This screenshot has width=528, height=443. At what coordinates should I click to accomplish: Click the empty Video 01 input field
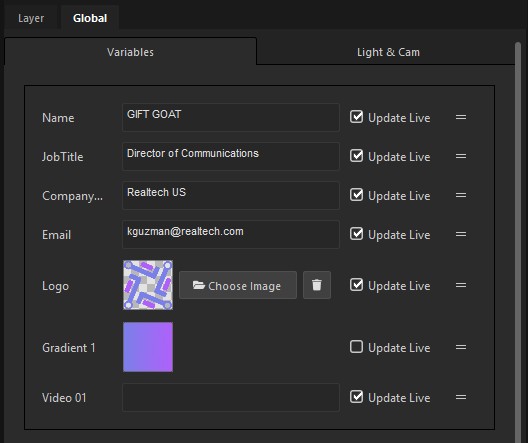point(231,397)
